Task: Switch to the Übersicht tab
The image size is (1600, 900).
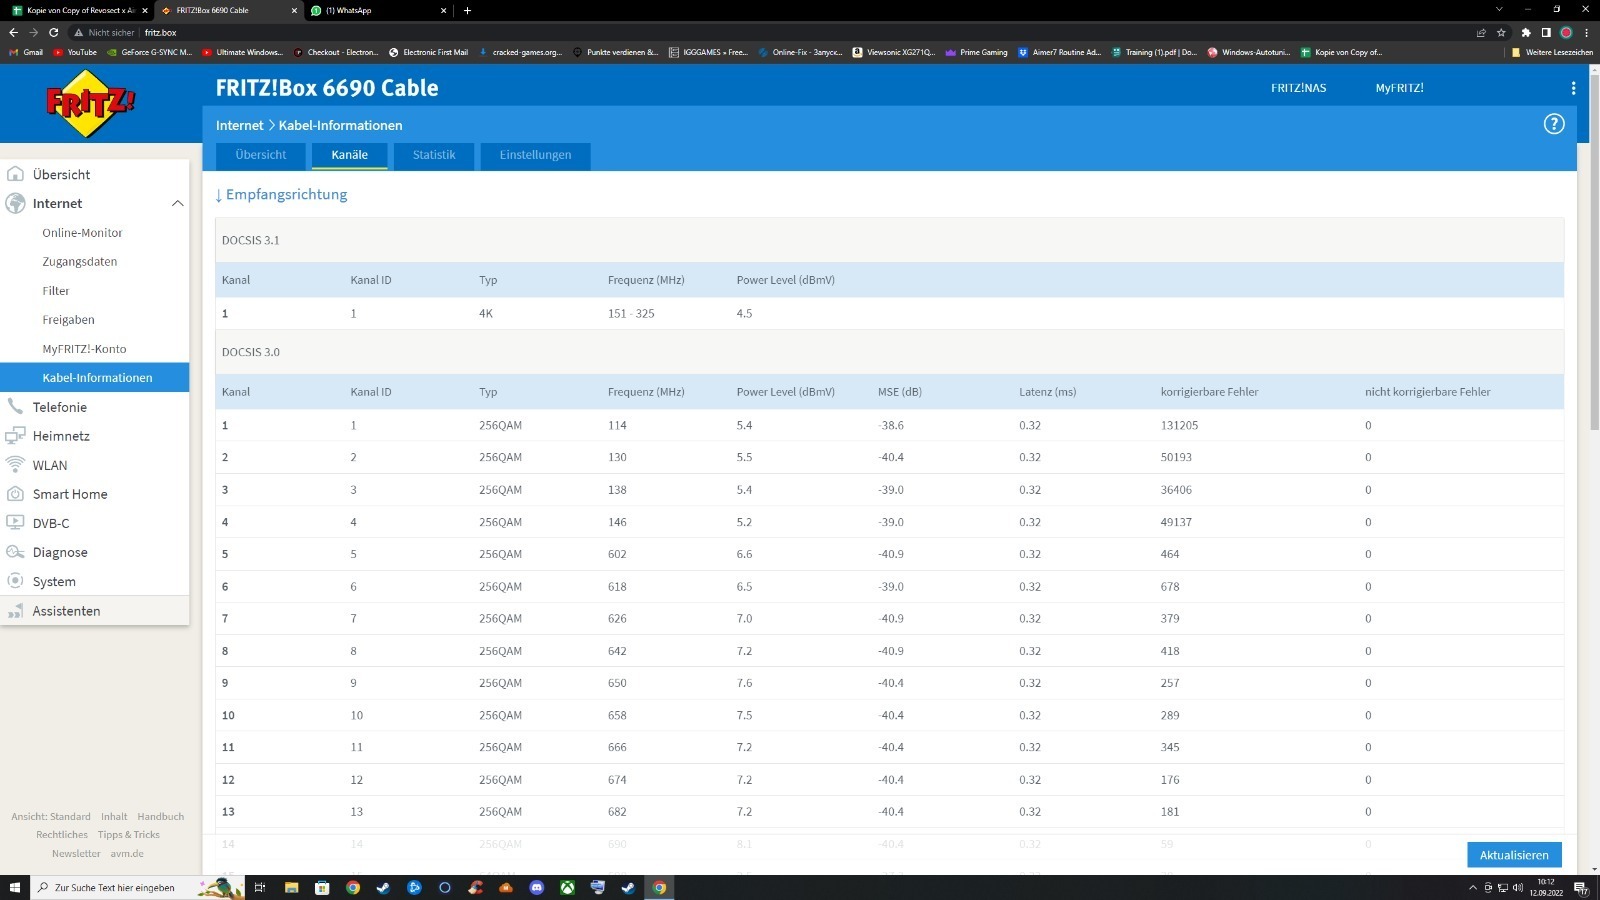Action: click(x=261, y=155)
